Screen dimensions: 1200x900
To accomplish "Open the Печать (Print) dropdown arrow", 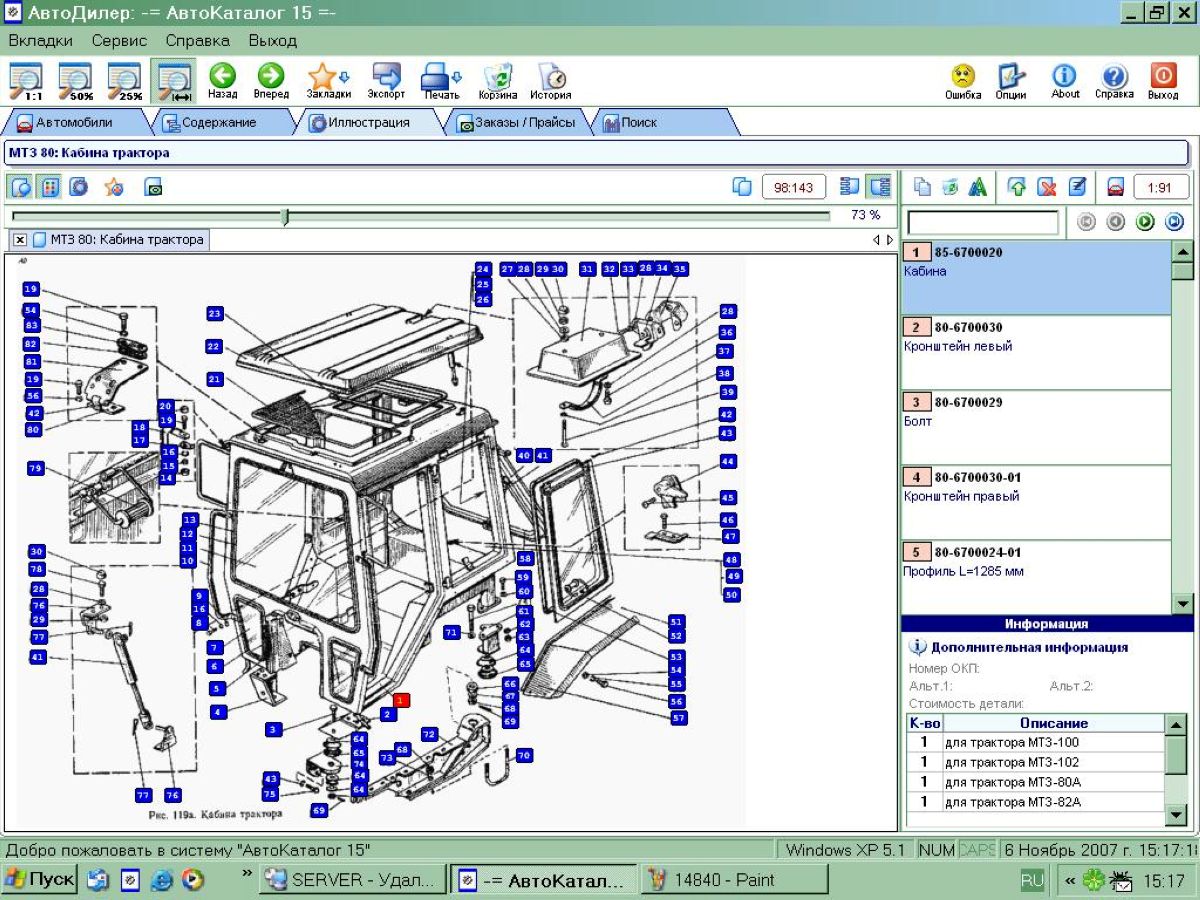I will click(x=457, y=77).
